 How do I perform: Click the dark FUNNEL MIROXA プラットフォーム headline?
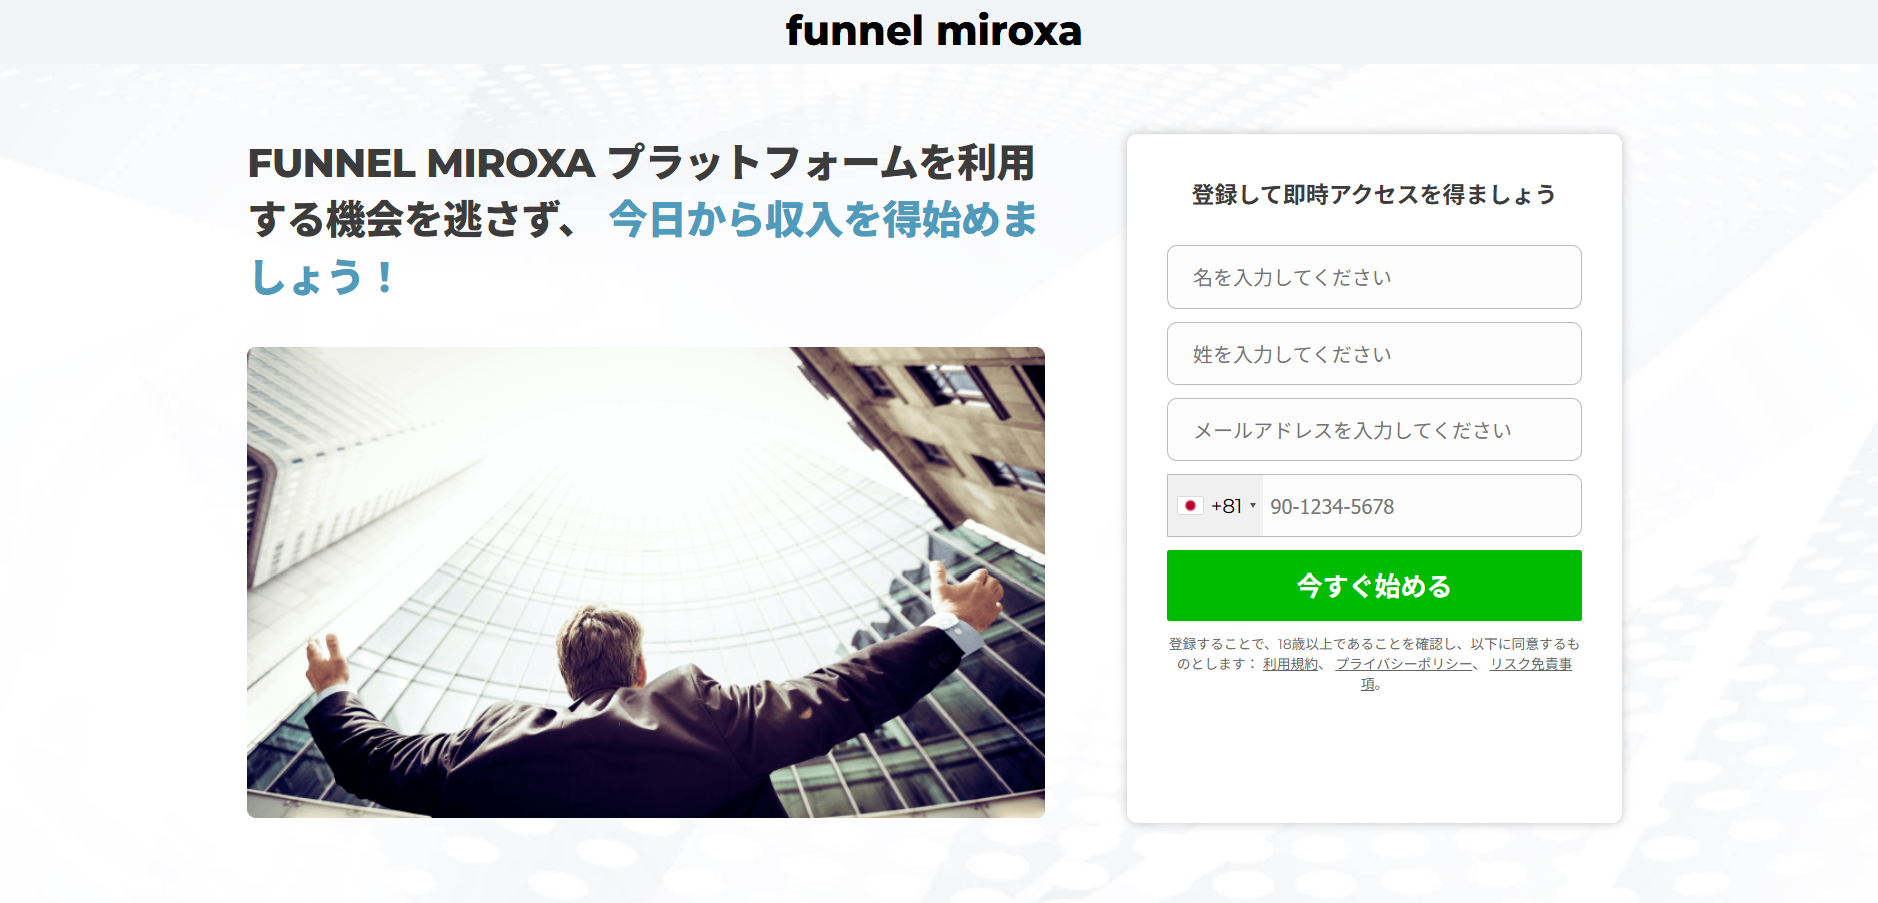click(x=641, y=190)
